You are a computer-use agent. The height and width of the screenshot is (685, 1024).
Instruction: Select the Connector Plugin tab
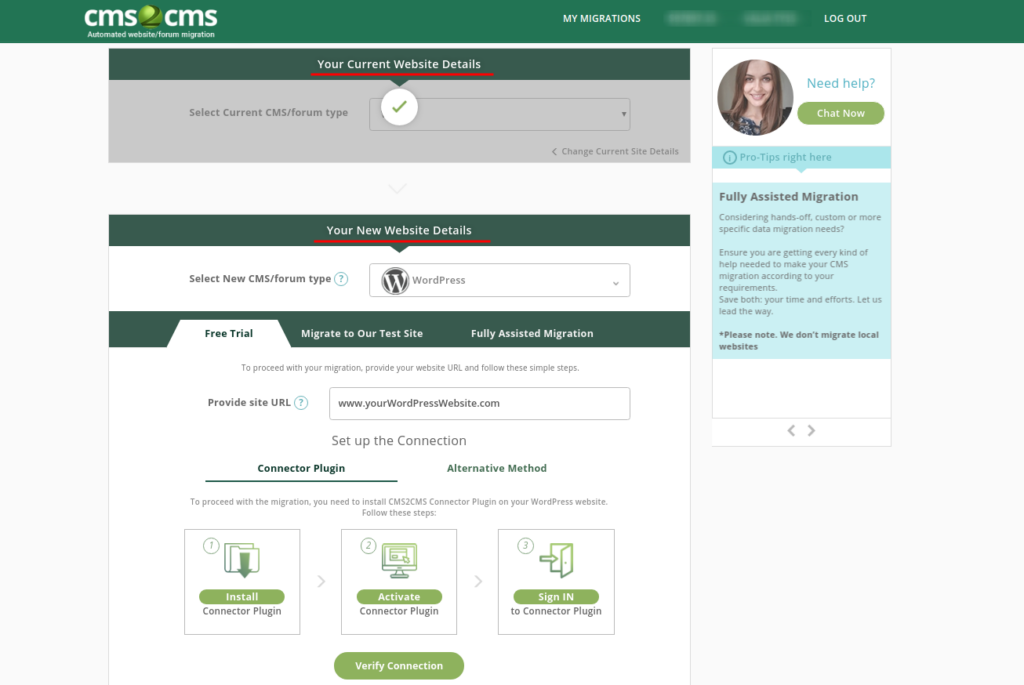pos(301,468)
